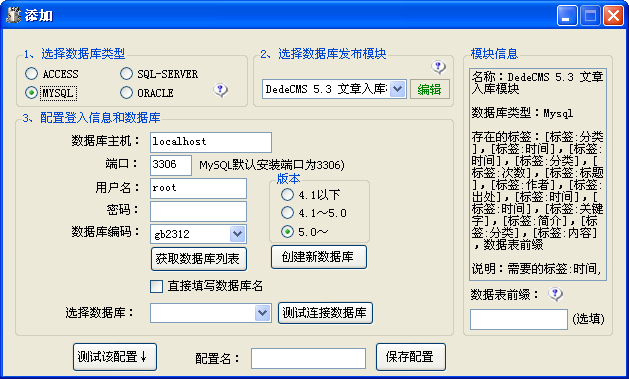
Task: Focus the 密码 password field
Action: [x=198, y=211]
